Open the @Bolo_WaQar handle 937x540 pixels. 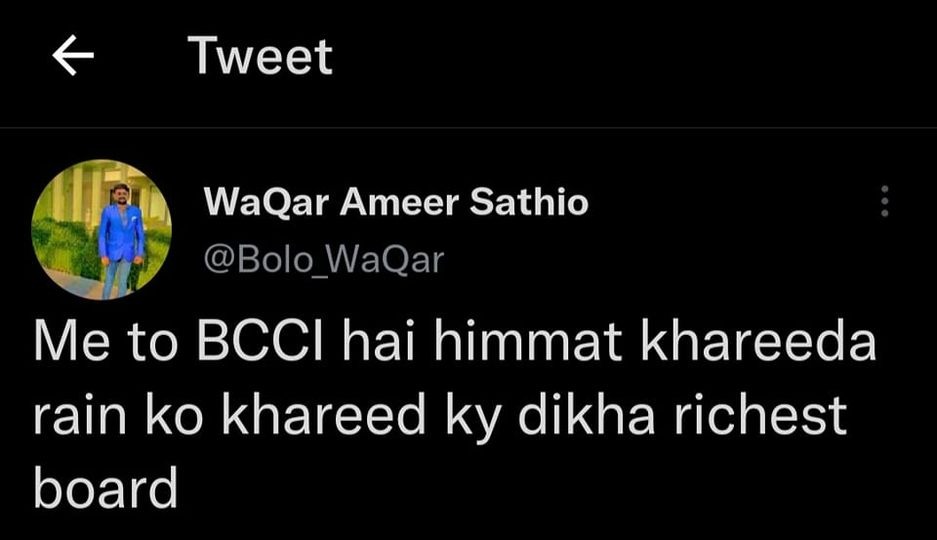(324, 260)
